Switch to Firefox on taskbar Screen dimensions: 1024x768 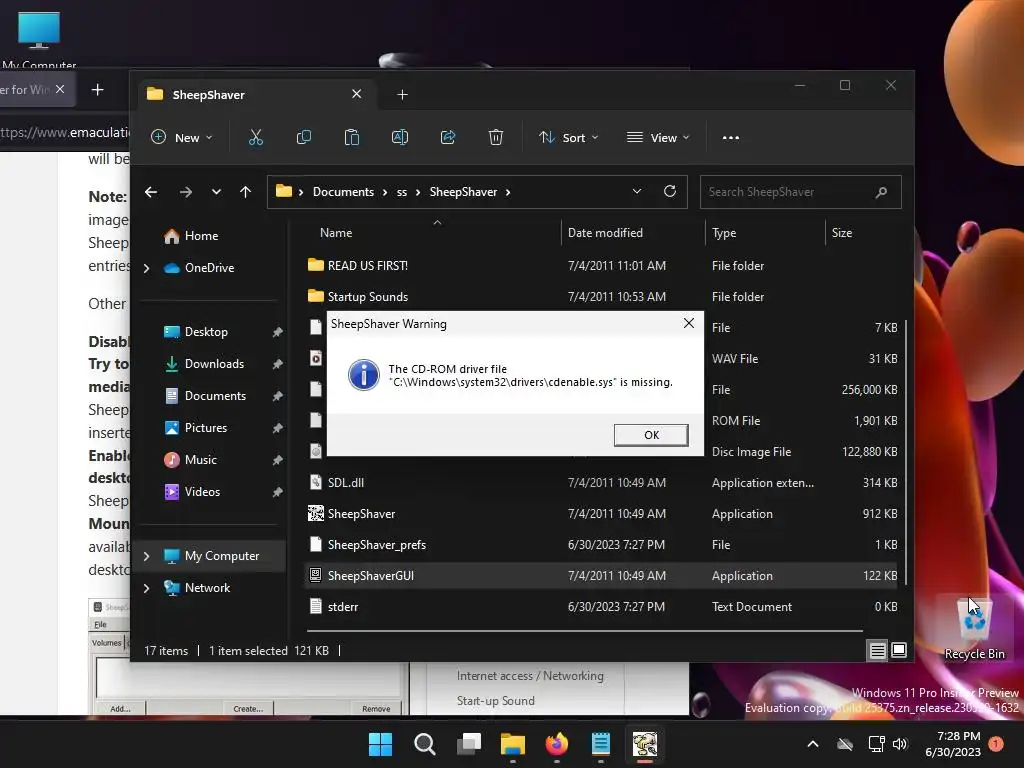pos(556,744)
